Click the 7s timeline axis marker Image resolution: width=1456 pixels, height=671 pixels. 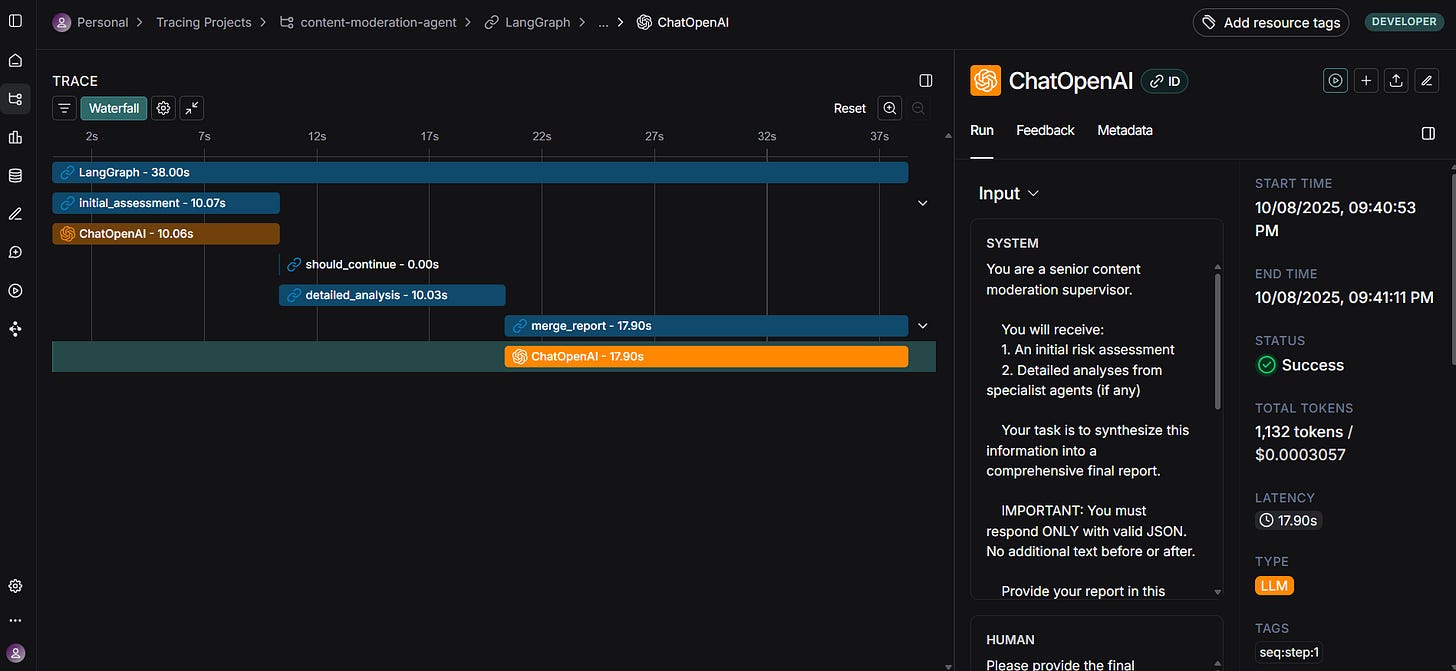(204, 136)
